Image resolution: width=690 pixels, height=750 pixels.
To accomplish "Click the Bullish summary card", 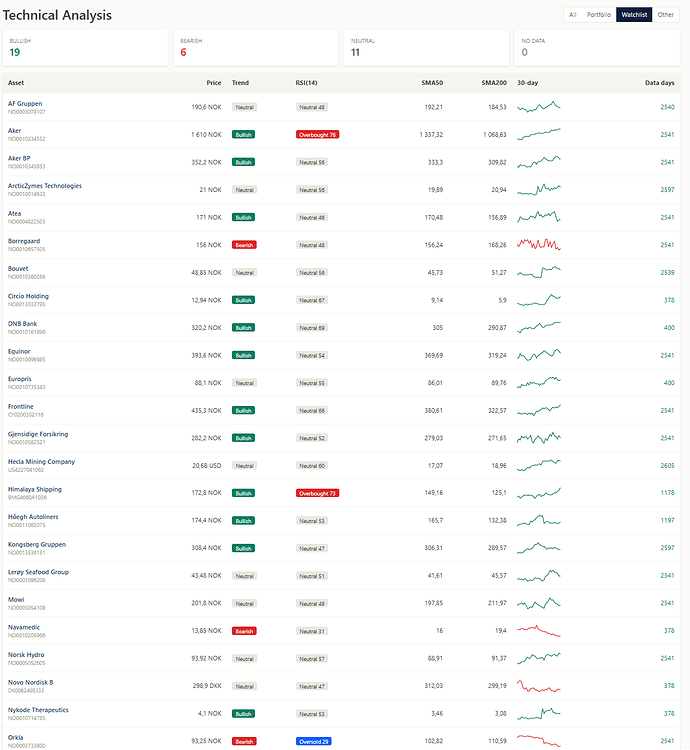I will (85, 48).
